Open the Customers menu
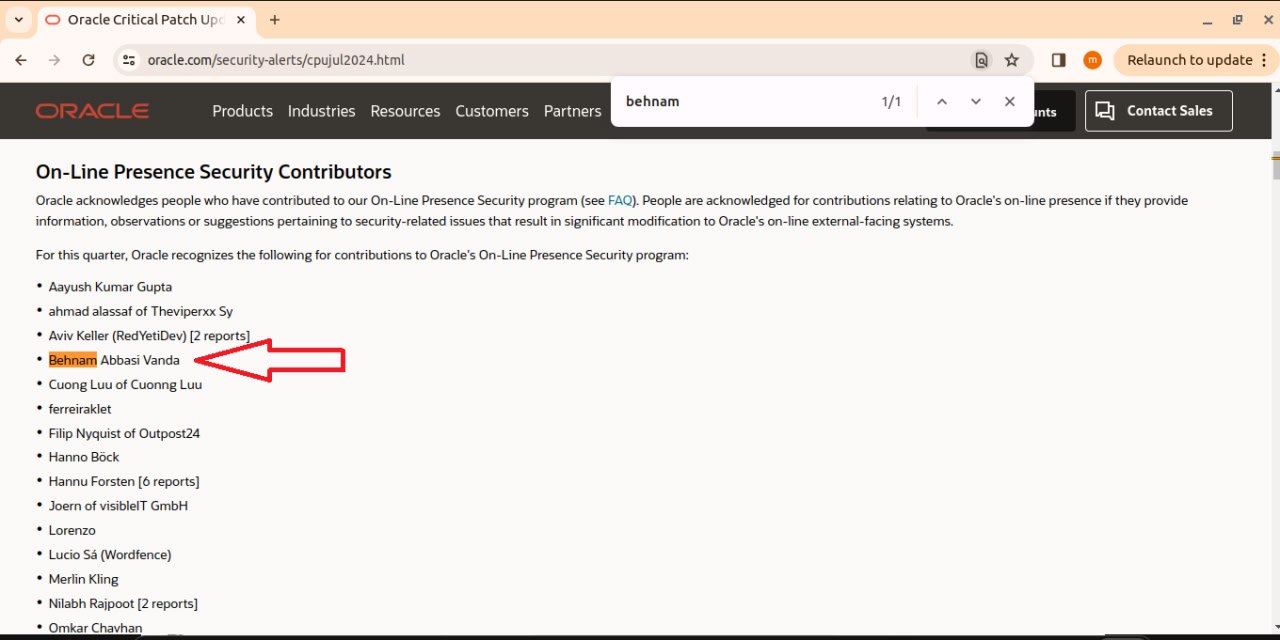 click(x=492, y=111)
